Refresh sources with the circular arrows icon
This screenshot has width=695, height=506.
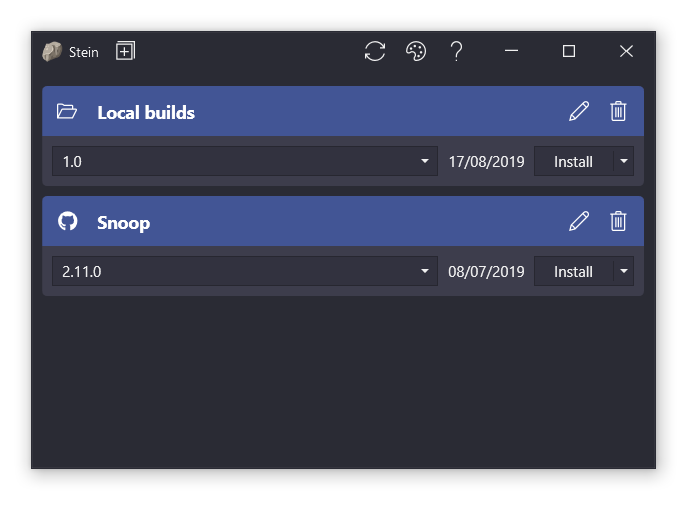pos(375,51)
